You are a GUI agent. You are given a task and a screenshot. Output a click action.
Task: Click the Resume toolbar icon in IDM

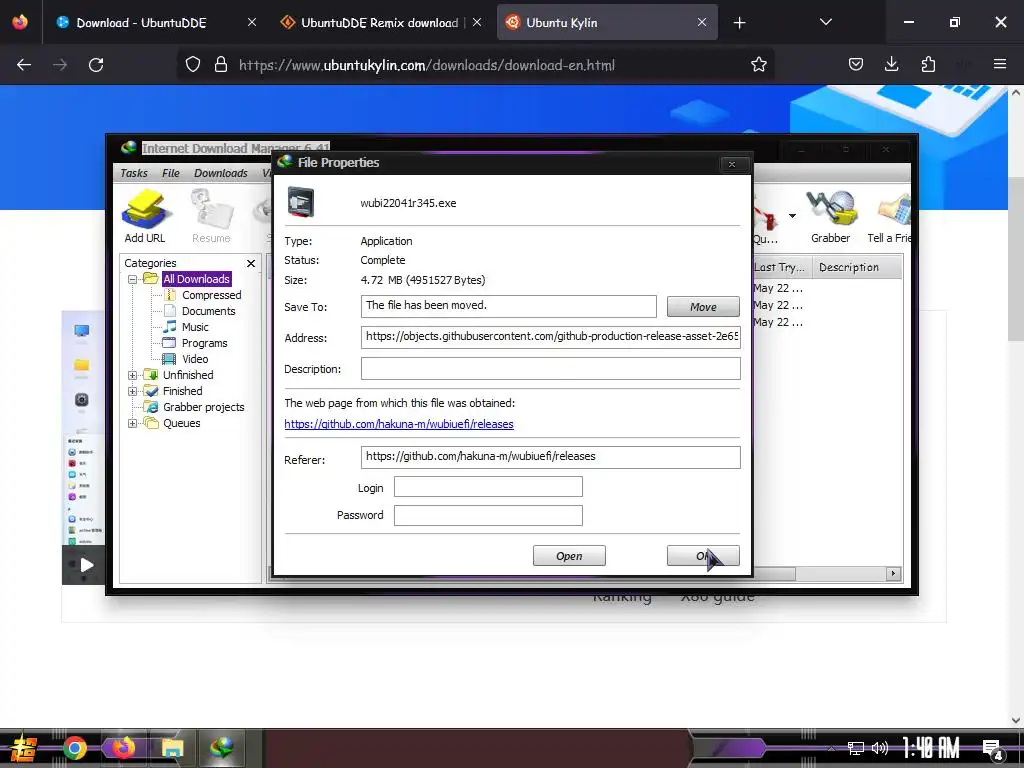211,216
